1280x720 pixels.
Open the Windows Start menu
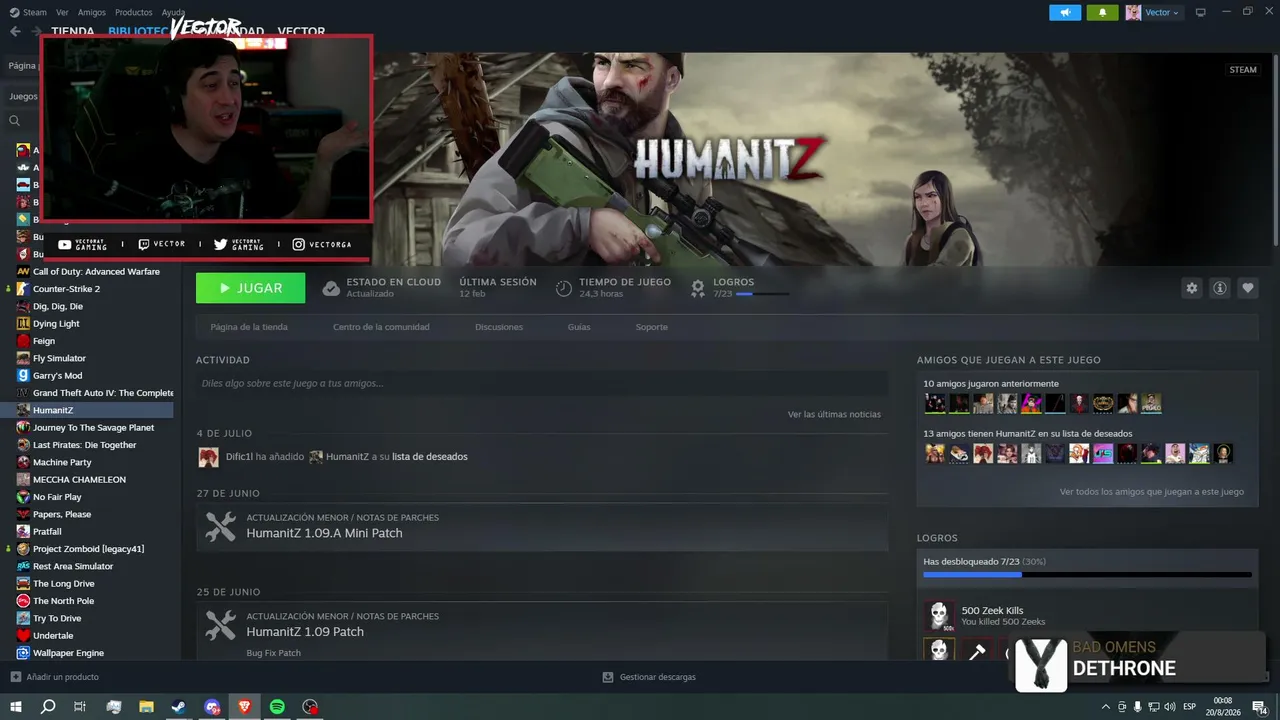[16, 707]
